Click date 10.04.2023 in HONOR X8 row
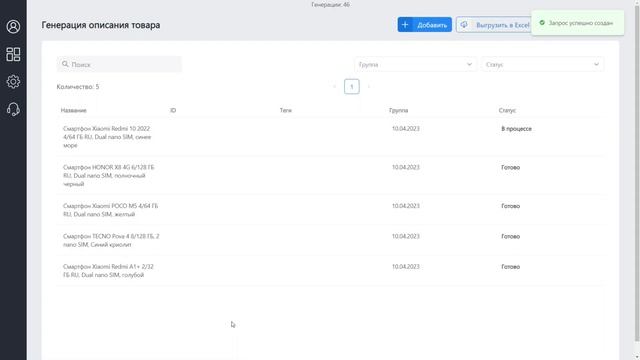This screenshot has height=360, width=640. (406, 167)
